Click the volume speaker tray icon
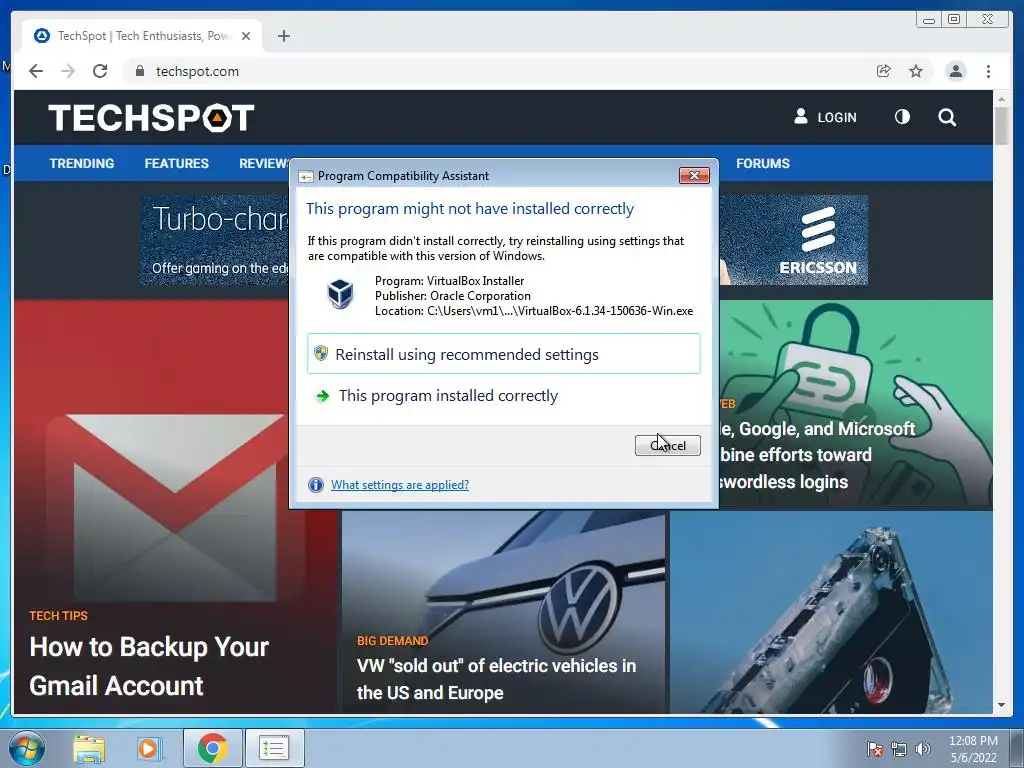The width and height of the screenshot is (1024, 768). pos(923,749)
